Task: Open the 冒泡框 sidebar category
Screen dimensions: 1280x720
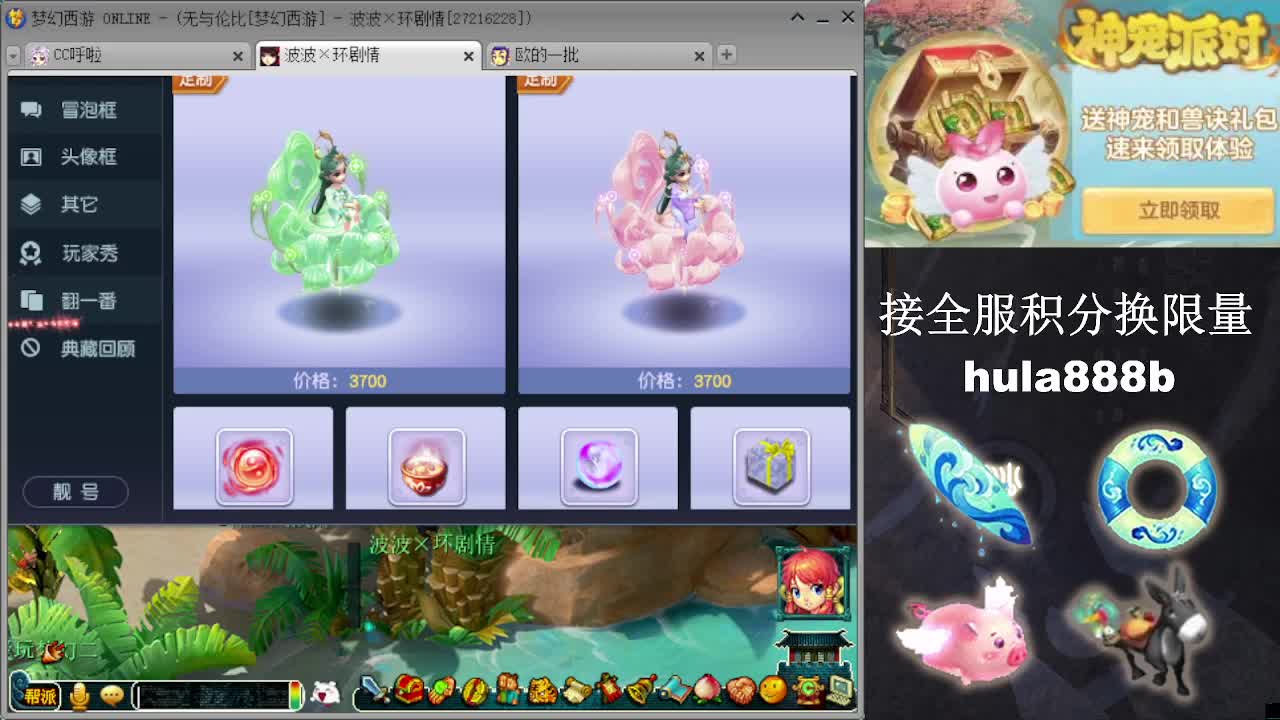Action: click(x=85, y=110)
